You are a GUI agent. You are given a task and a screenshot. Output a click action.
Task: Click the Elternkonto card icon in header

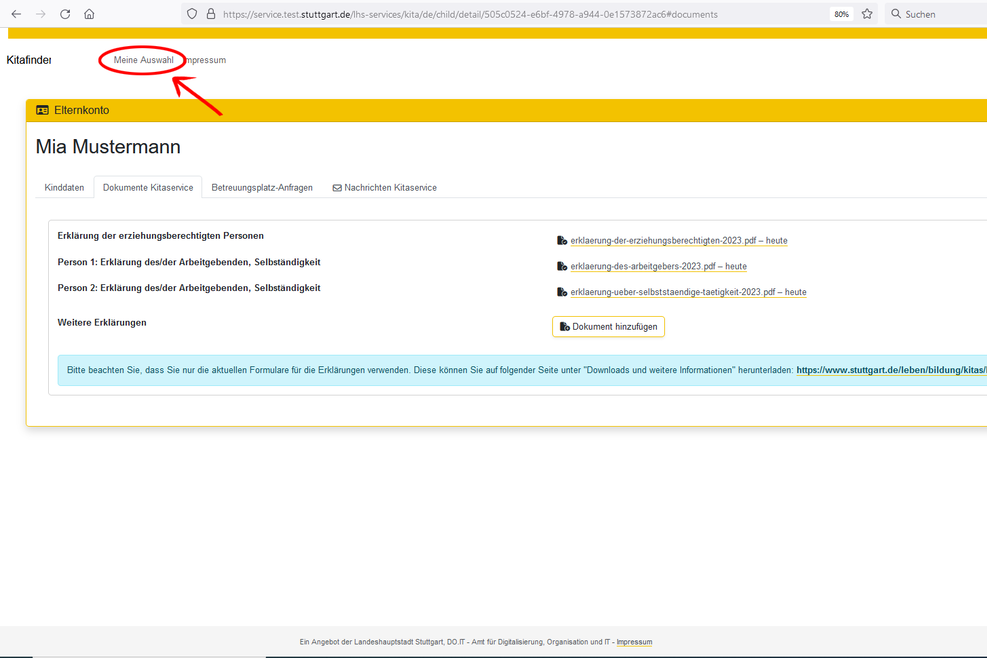[x=42, y=110]
